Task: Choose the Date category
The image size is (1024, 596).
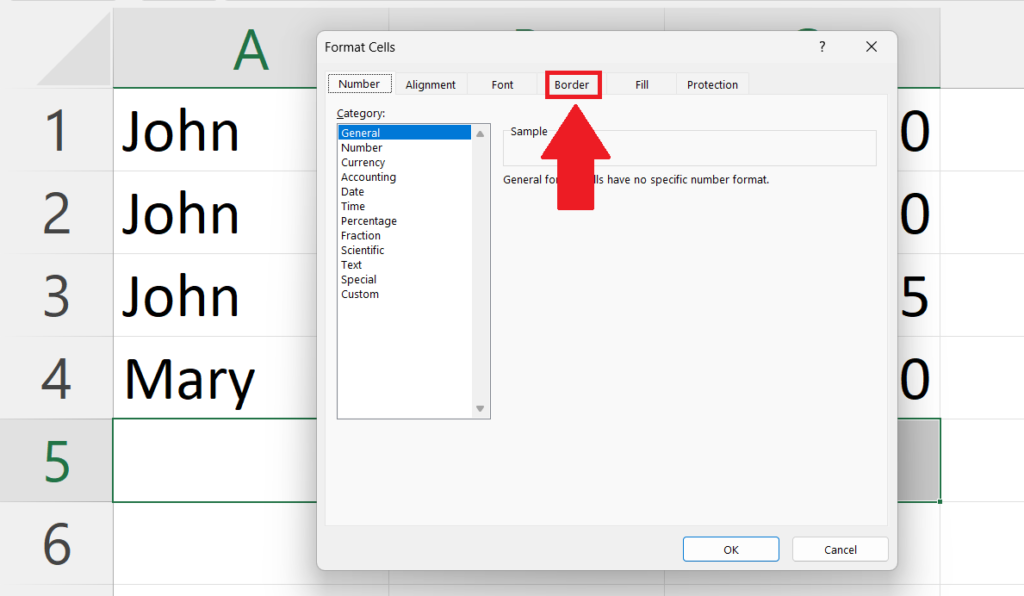Action: [353, 192]
